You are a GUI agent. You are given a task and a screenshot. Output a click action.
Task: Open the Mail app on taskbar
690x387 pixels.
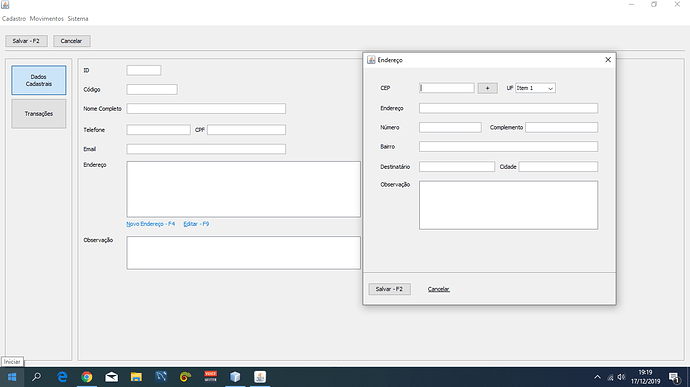click(111, 377)
